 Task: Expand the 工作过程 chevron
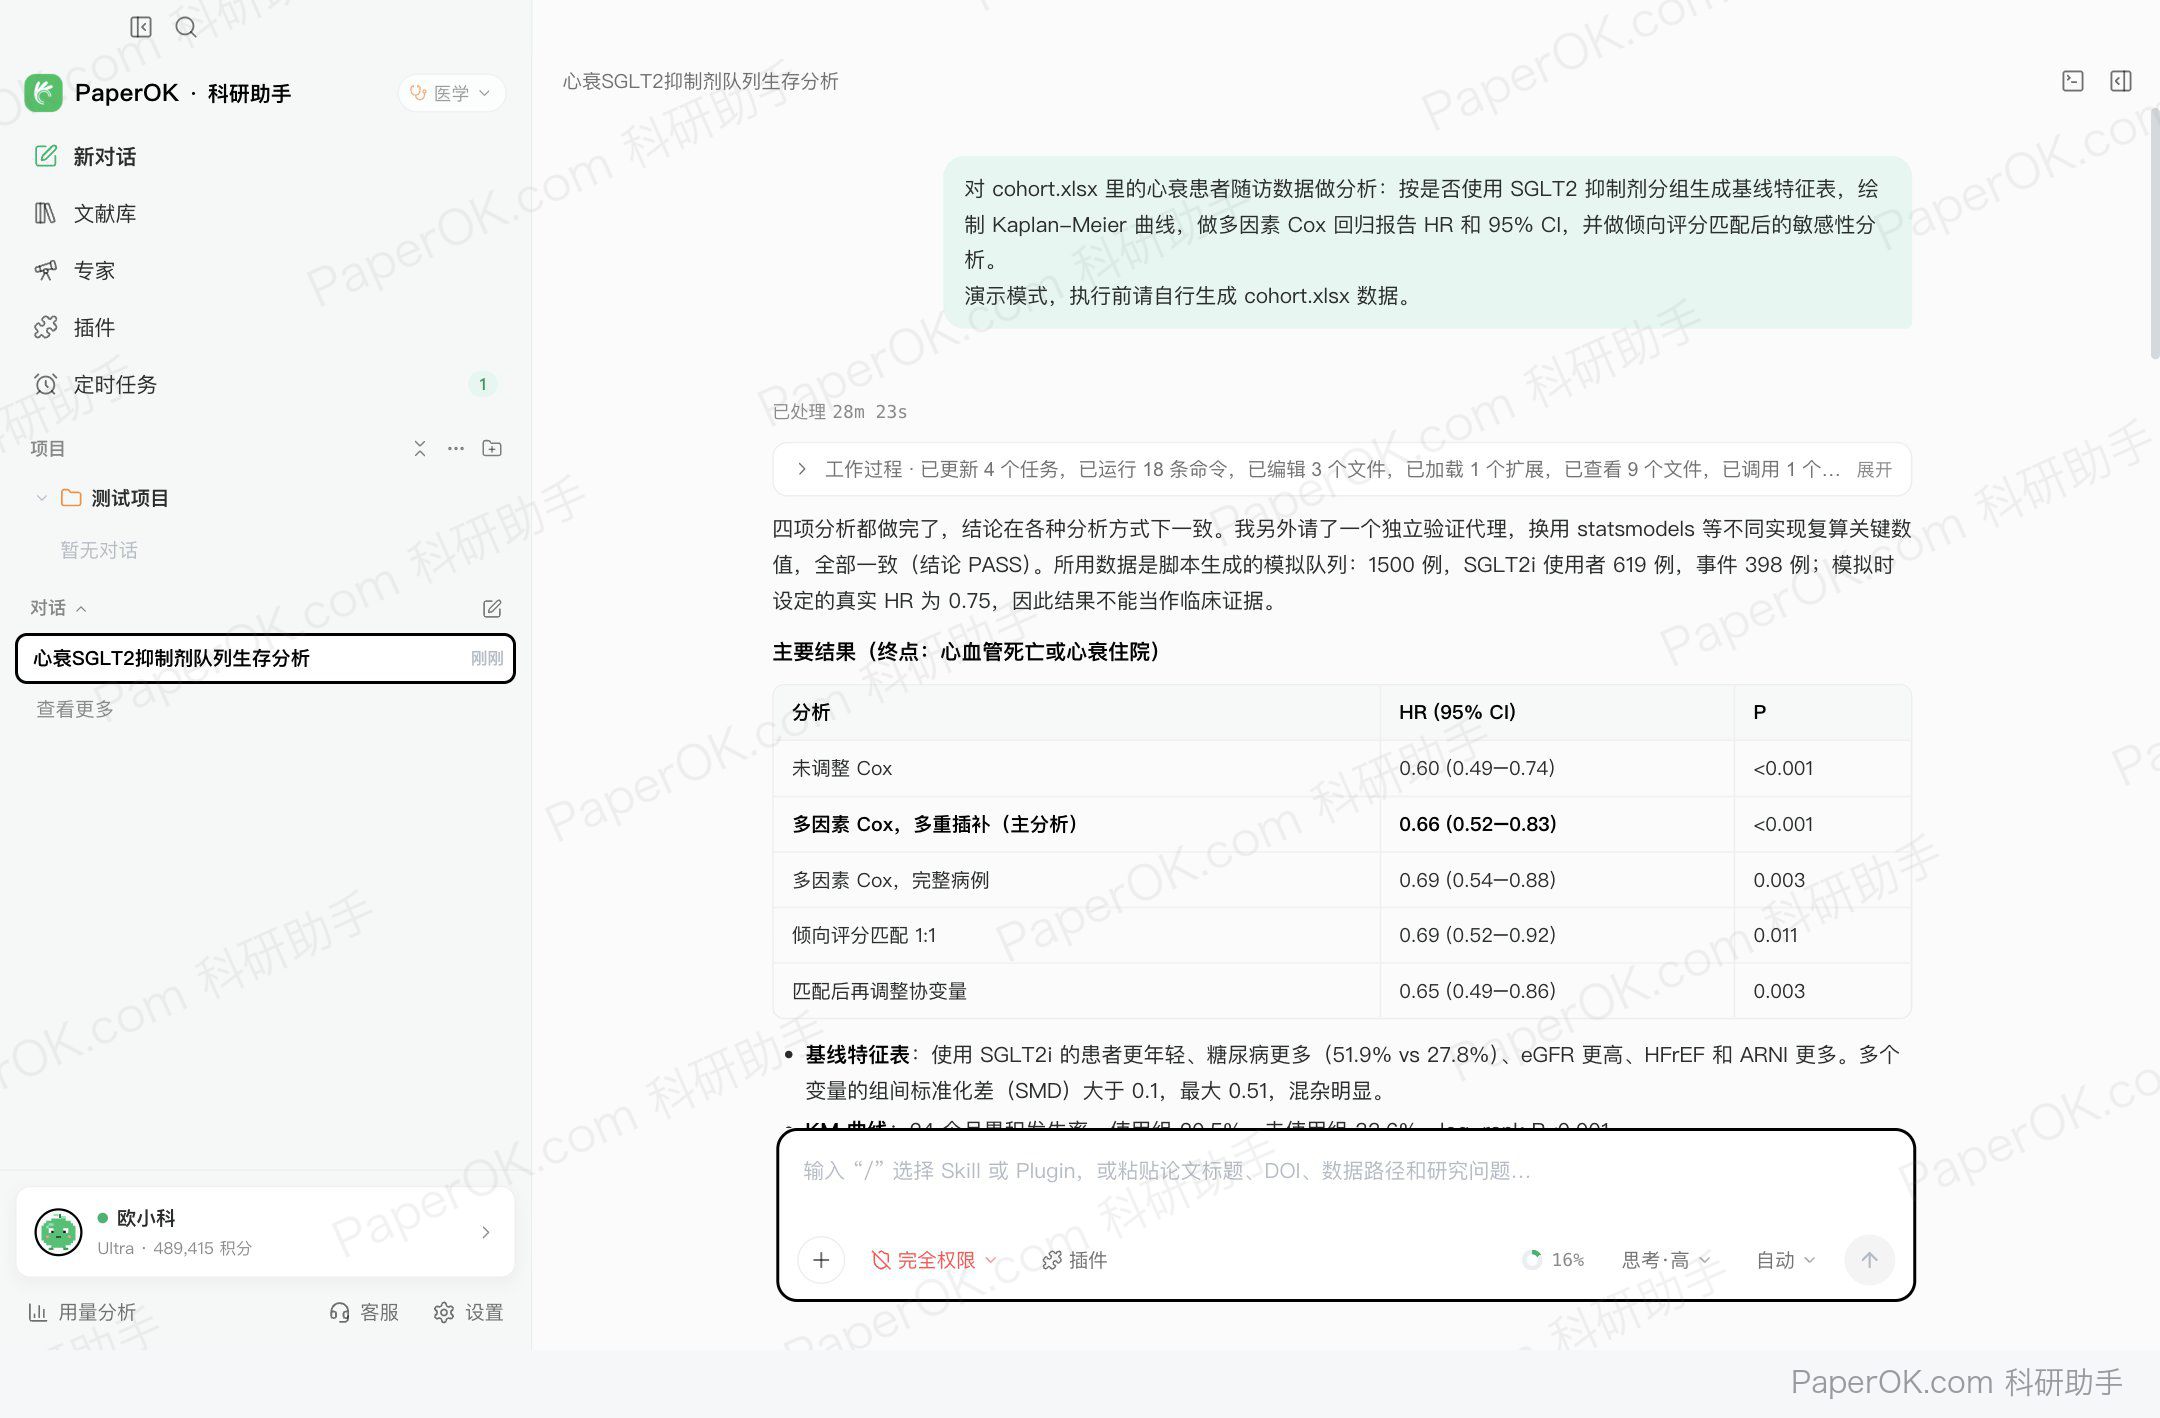click(802, 469)
